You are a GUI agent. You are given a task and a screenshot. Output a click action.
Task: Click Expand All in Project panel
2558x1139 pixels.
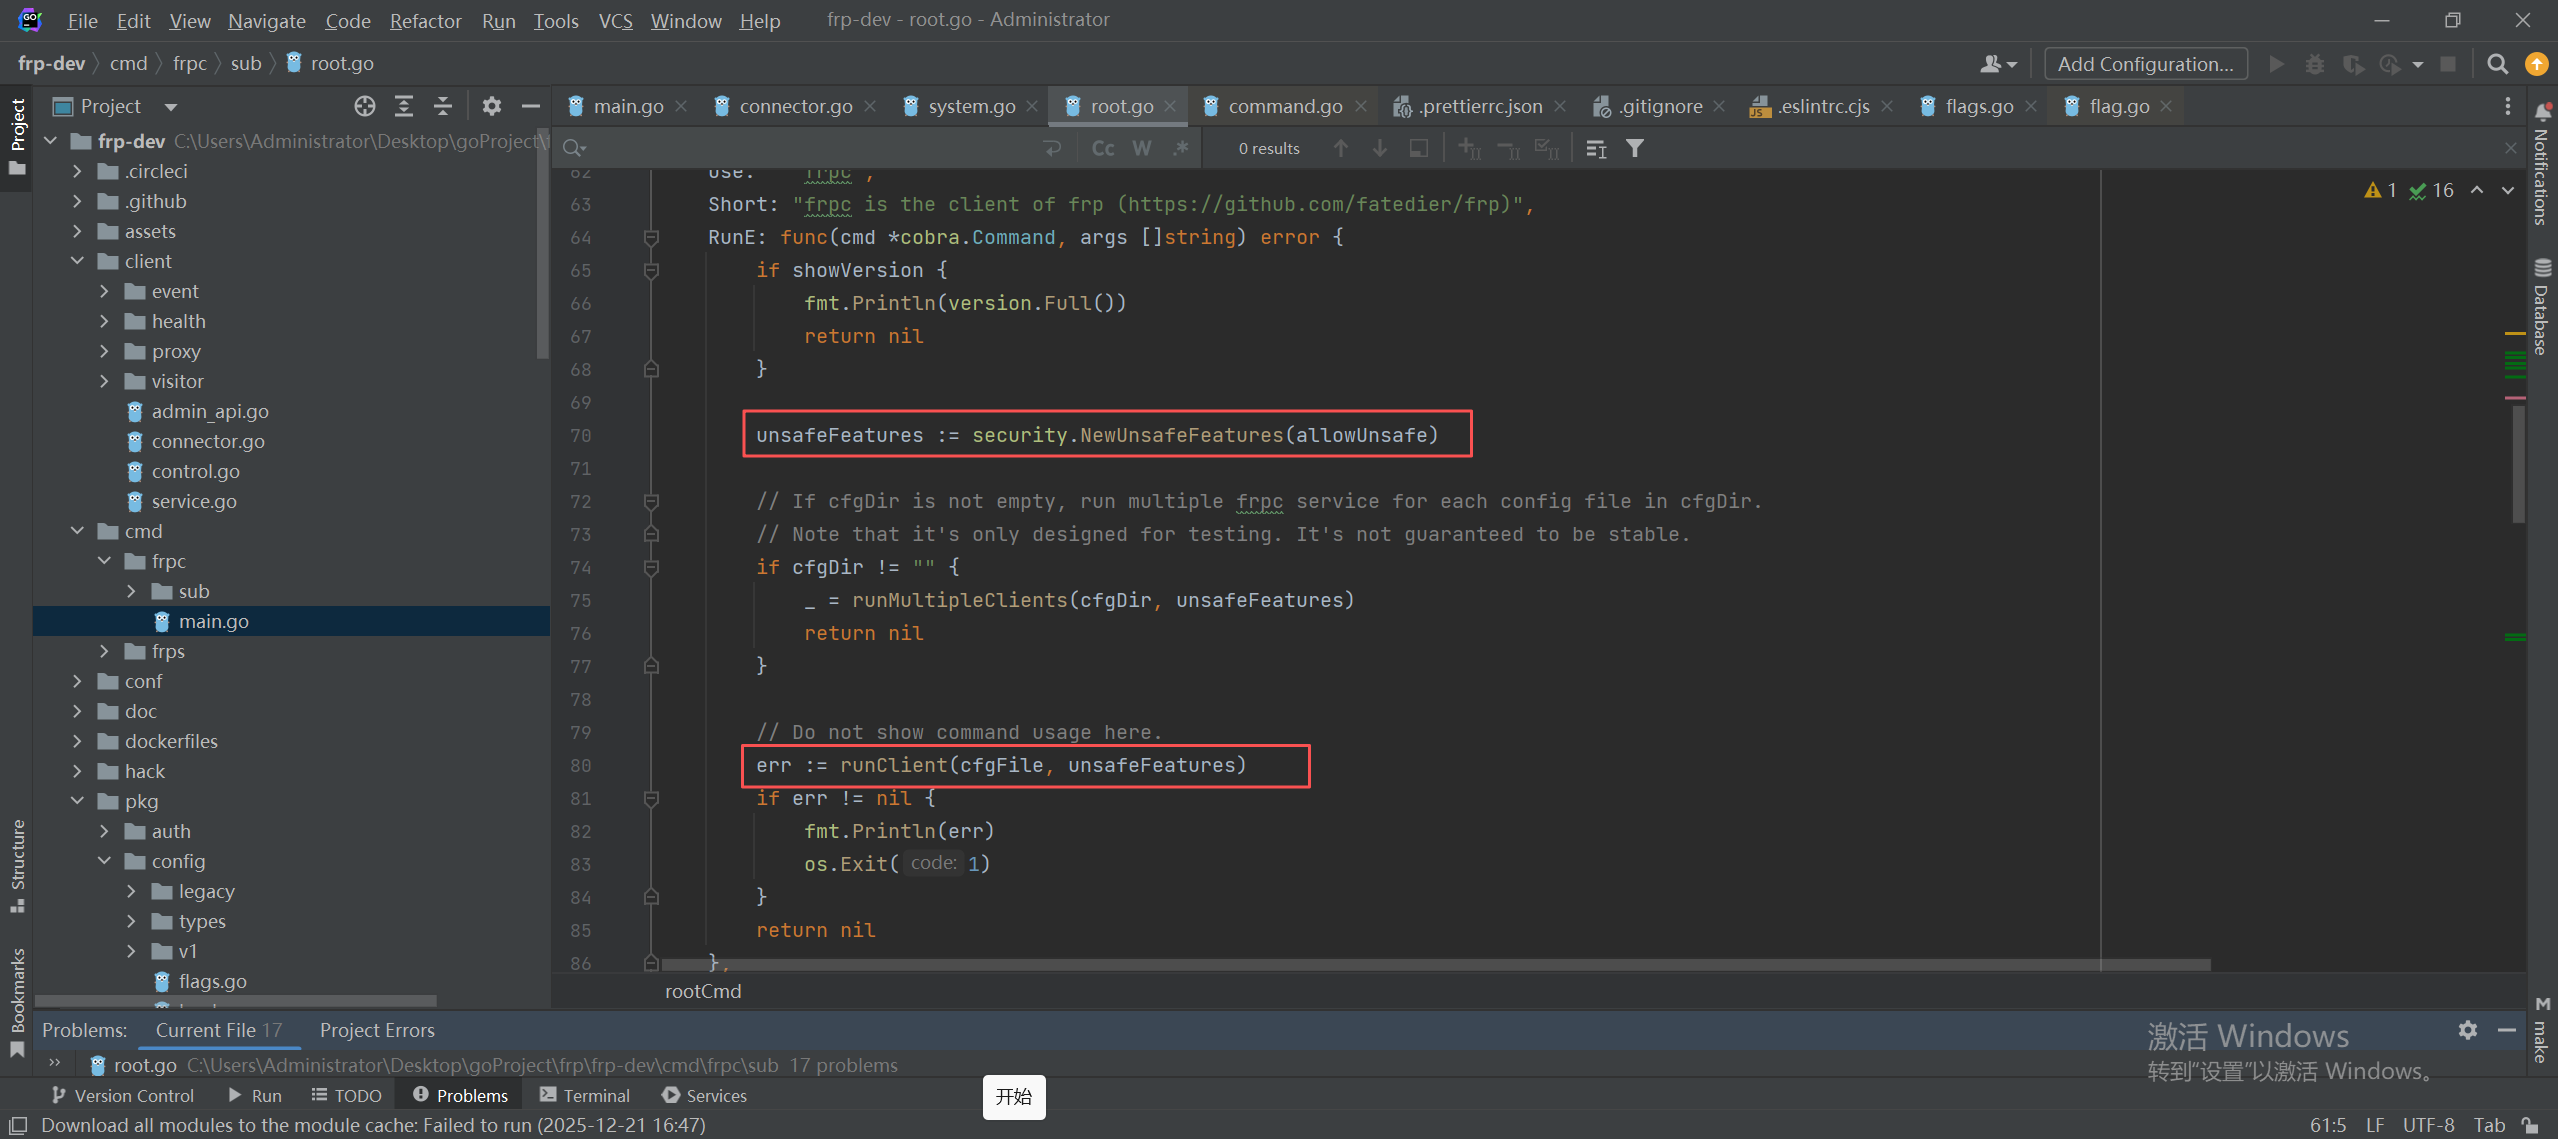(x=404, y=106)
